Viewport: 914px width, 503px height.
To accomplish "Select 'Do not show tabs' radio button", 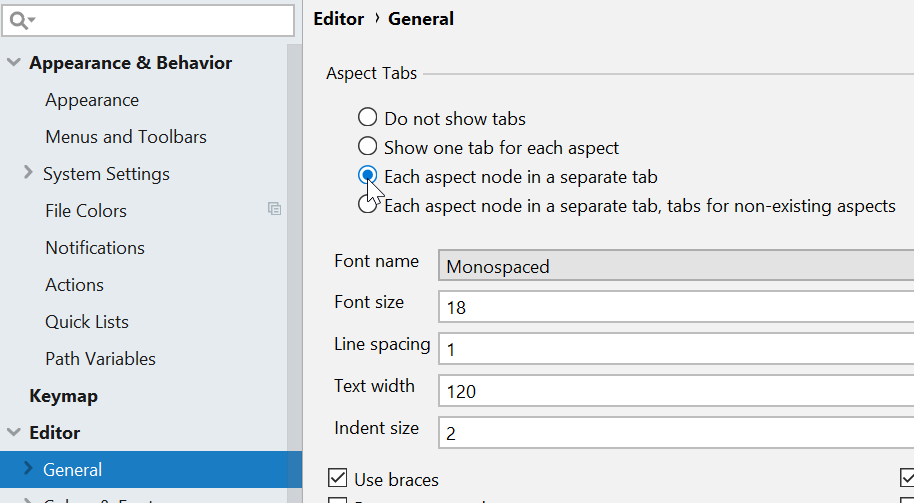I will [368, 118].
